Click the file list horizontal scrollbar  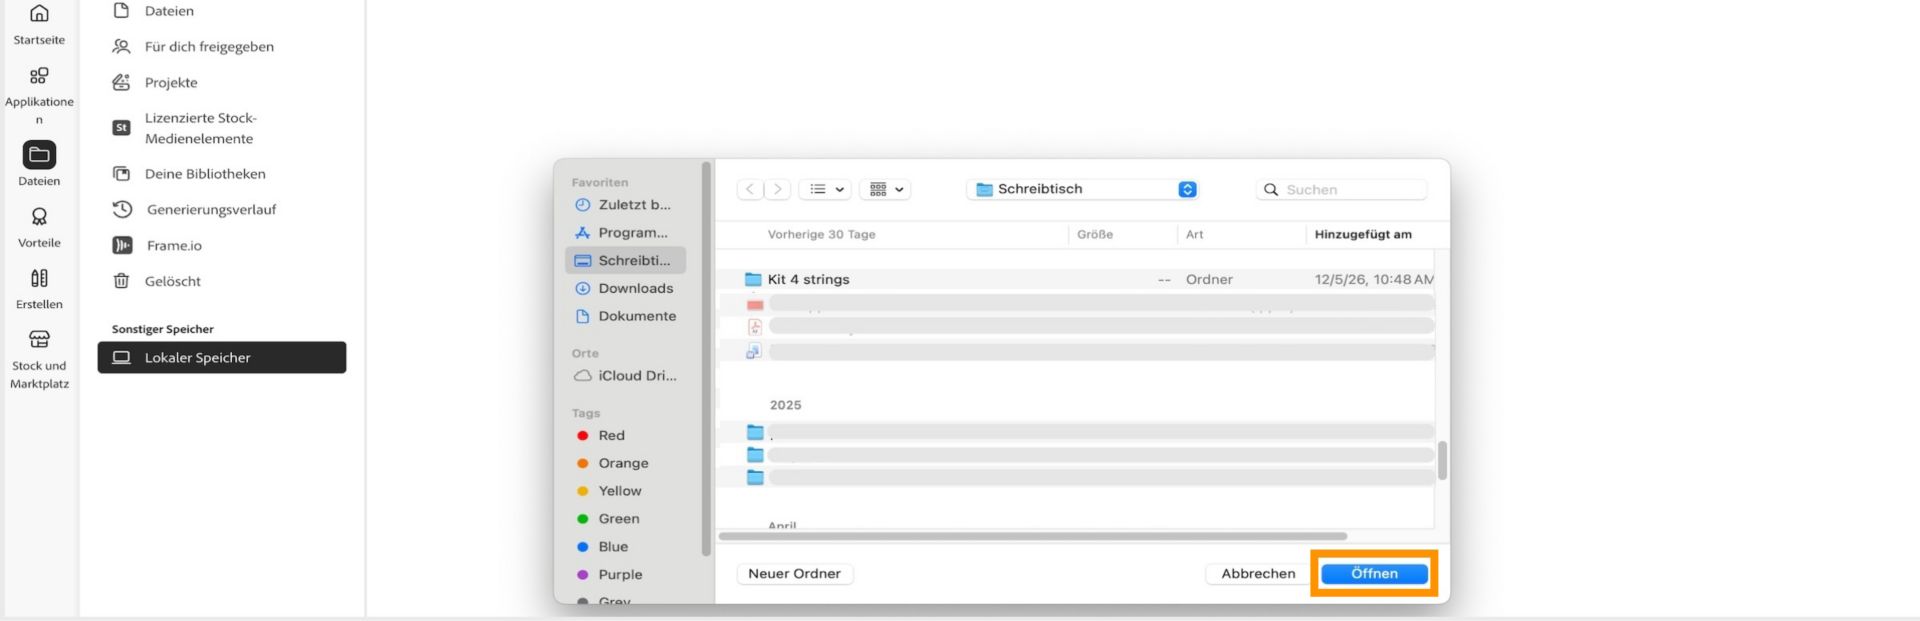coord(1033,537)
